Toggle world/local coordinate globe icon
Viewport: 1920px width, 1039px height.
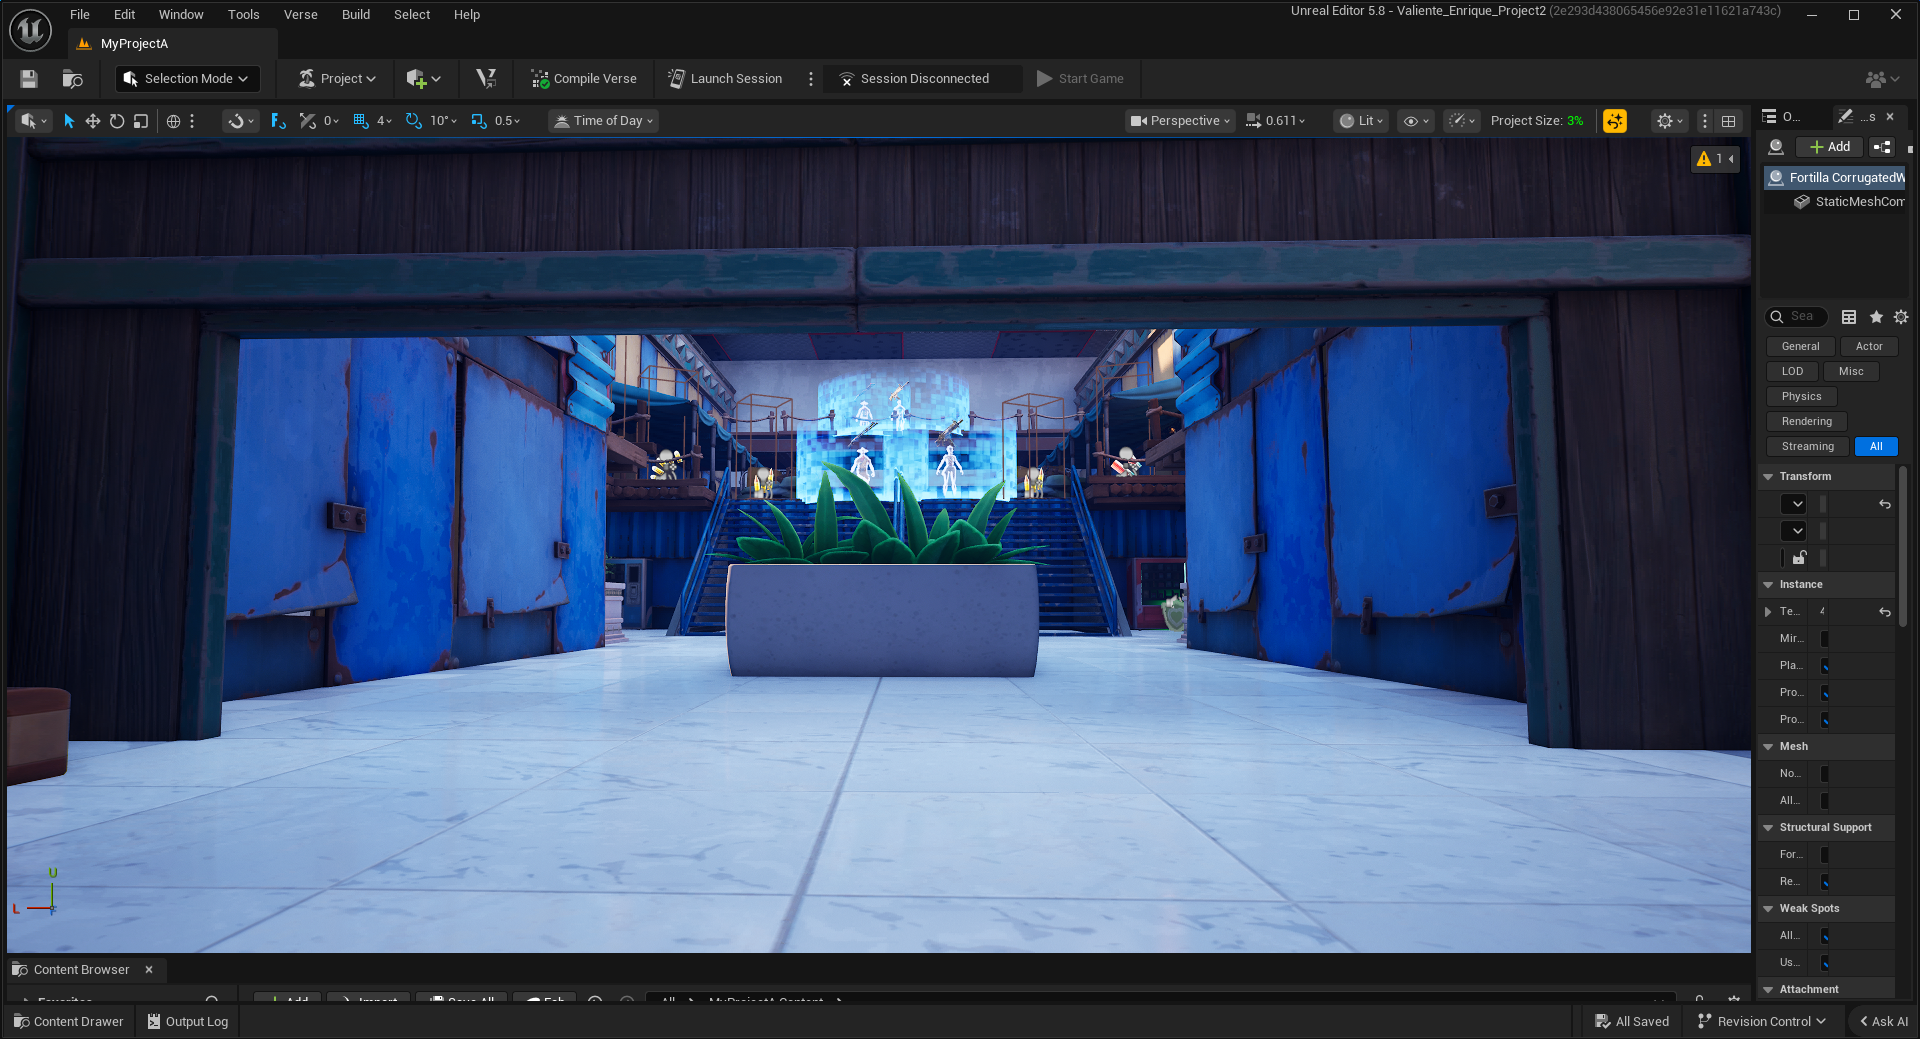[174, 121]
